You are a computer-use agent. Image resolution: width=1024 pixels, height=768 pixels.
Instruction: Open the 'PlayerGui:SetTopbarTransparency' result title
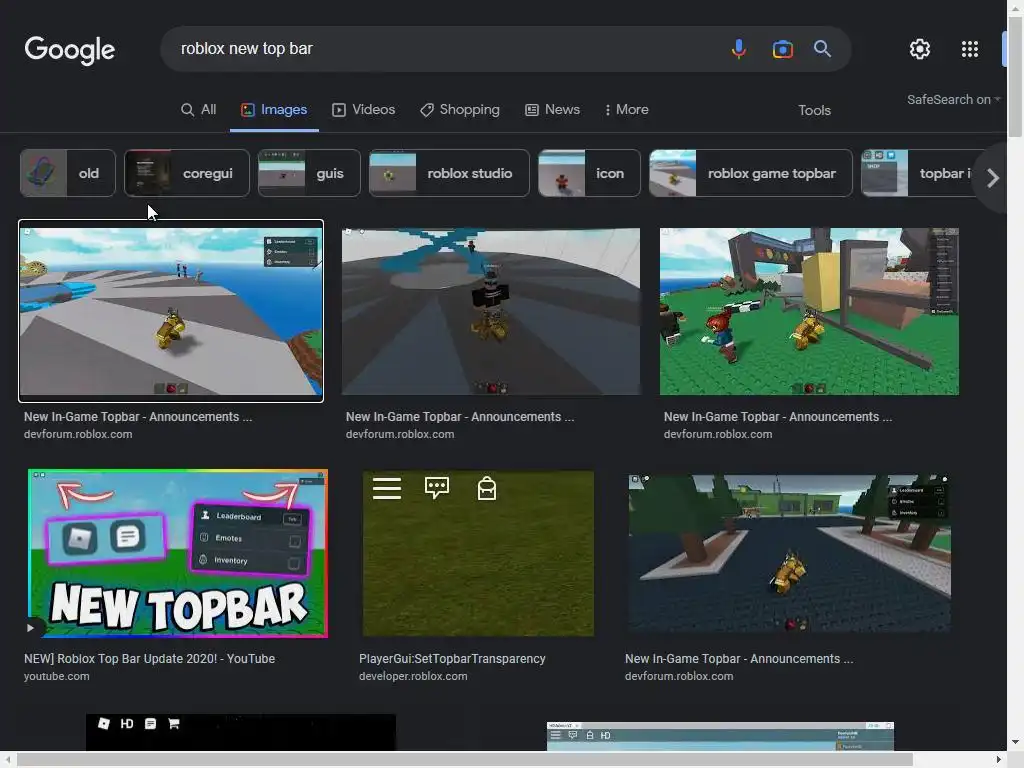[x=452, y=659]
